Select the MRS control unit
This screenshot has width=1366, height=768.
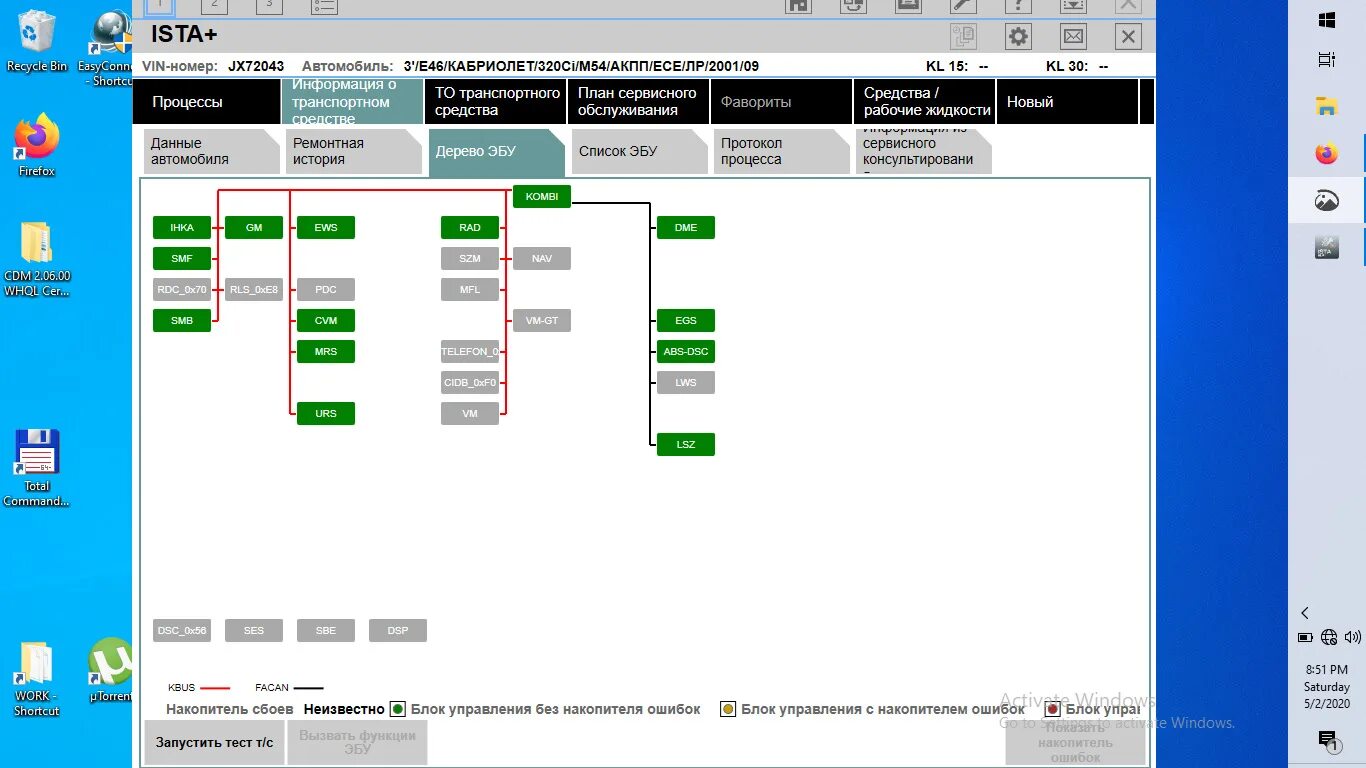326,352
